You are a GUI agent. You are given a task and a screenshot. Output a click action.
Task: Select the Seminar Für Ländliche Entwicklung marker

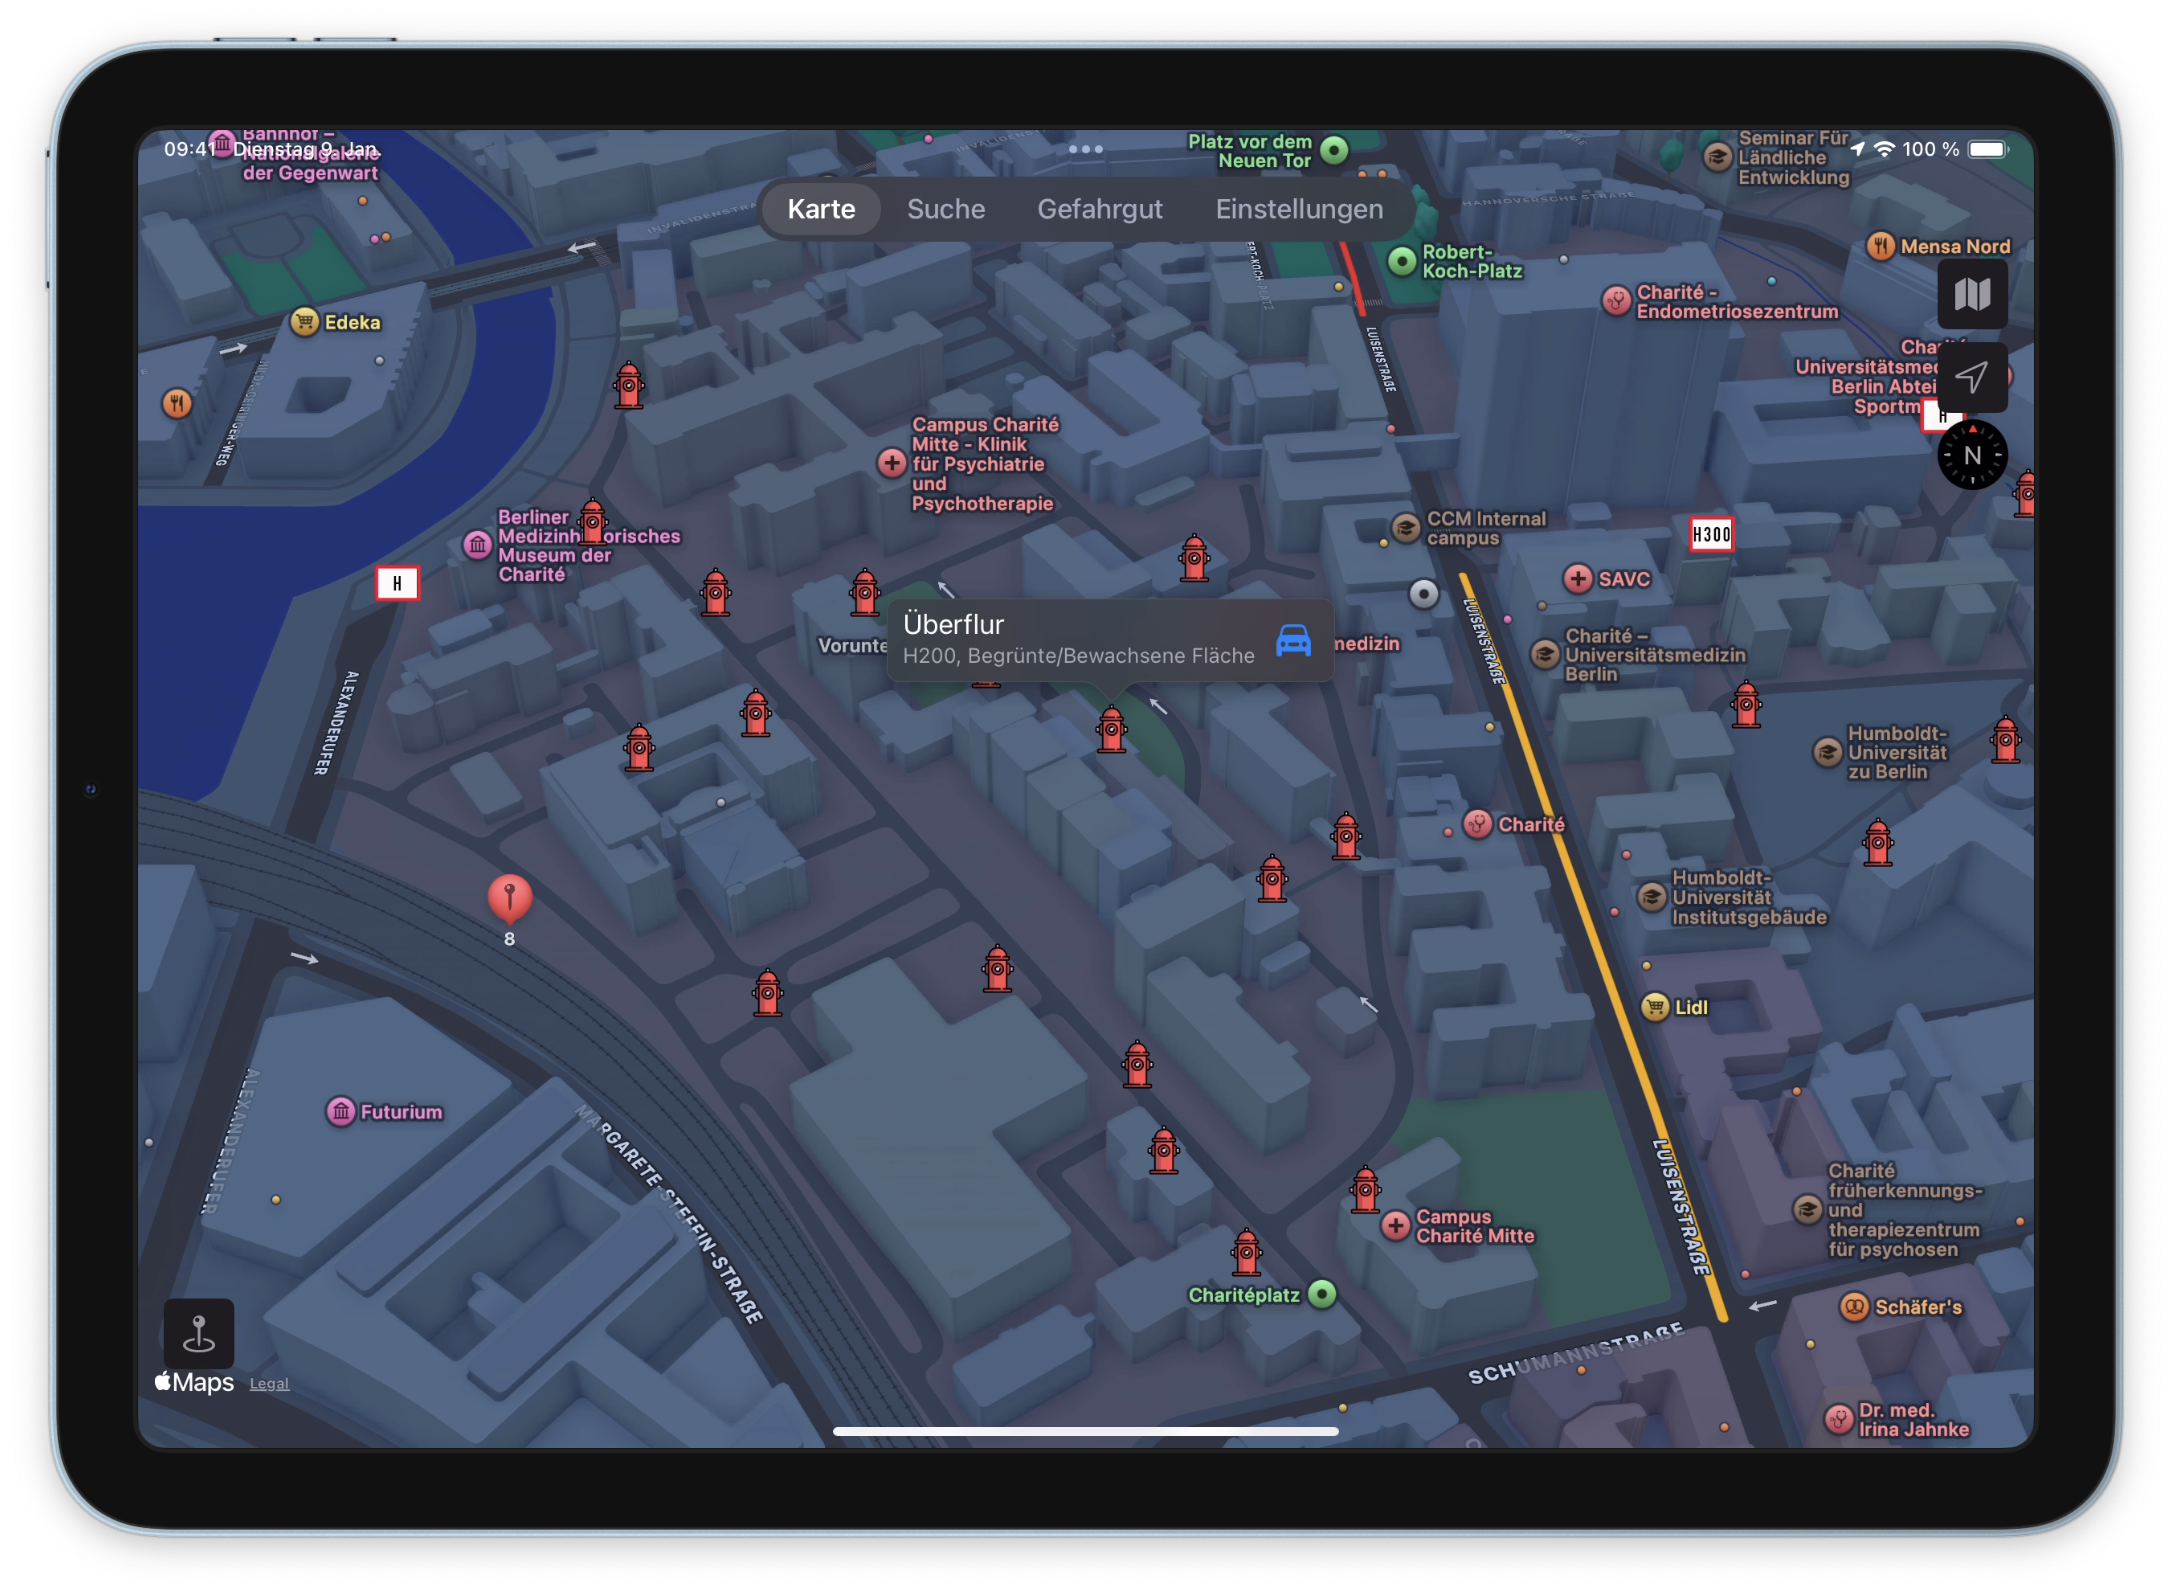pos(1718,156)
